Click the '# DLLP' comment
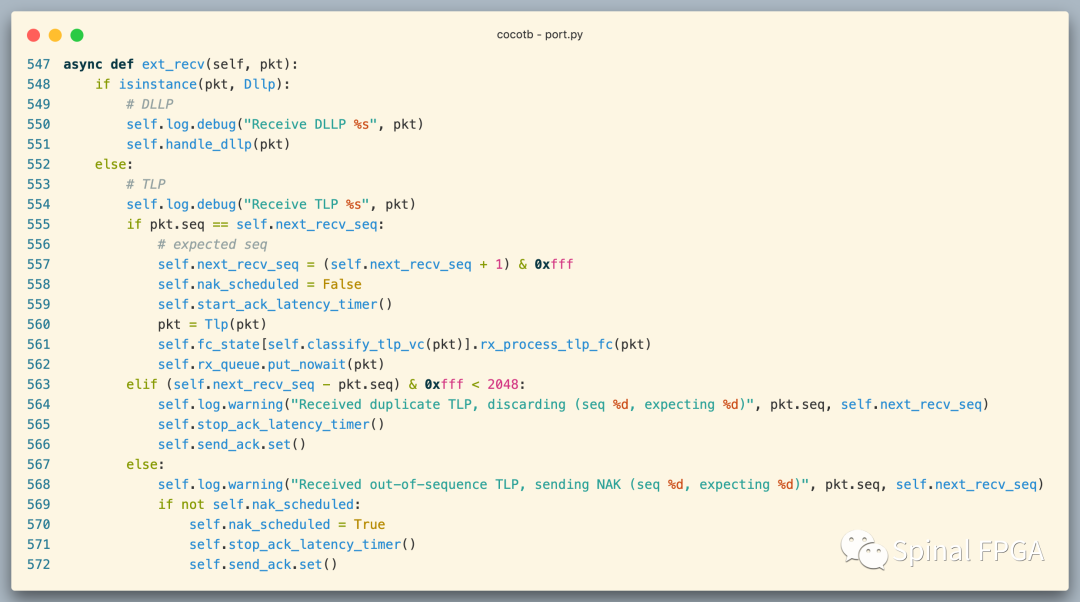This screenshot has height=602, width=1080. tap(149, 104)
